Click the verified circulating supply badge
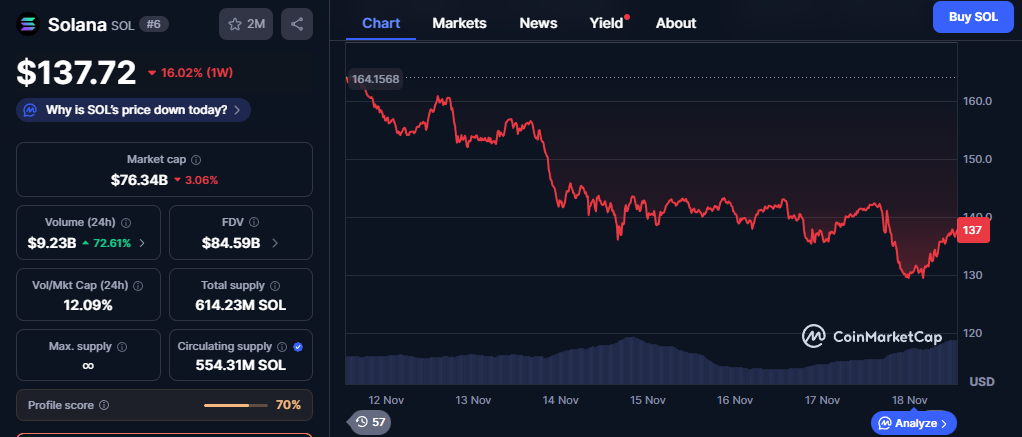This screenshot has height=437, width=1022. click(x=298, y=347)
